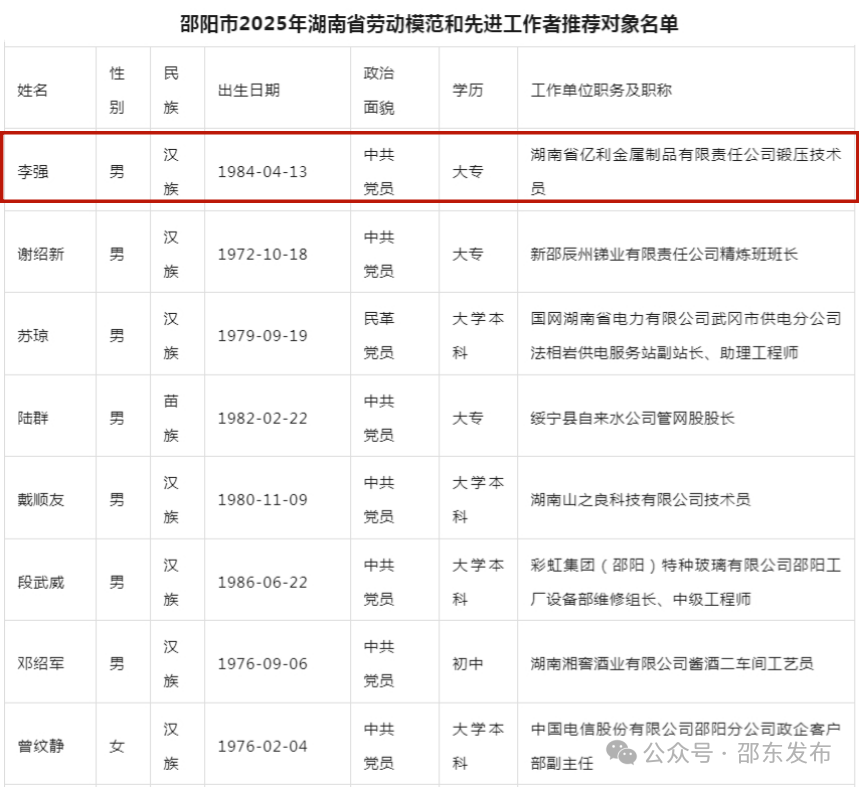Select the name 陆群
The height and width of the screenshot is (787, 859).
(33, 418)
